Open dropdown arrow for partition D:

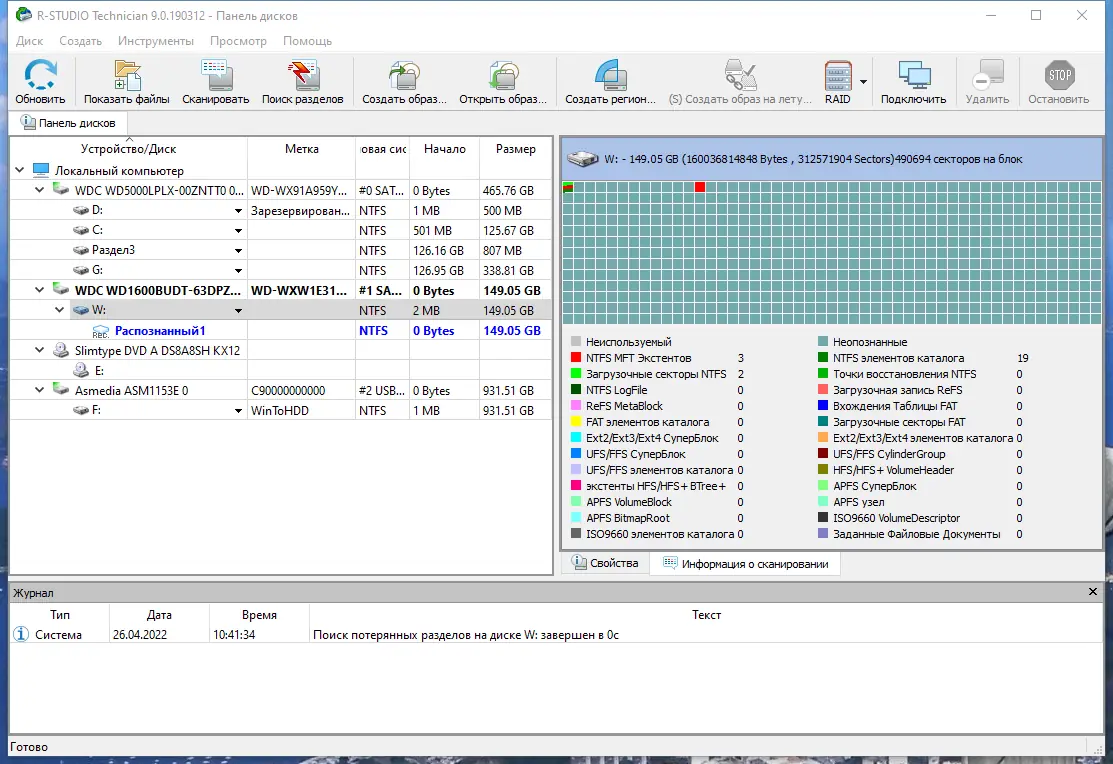point(238,211)
